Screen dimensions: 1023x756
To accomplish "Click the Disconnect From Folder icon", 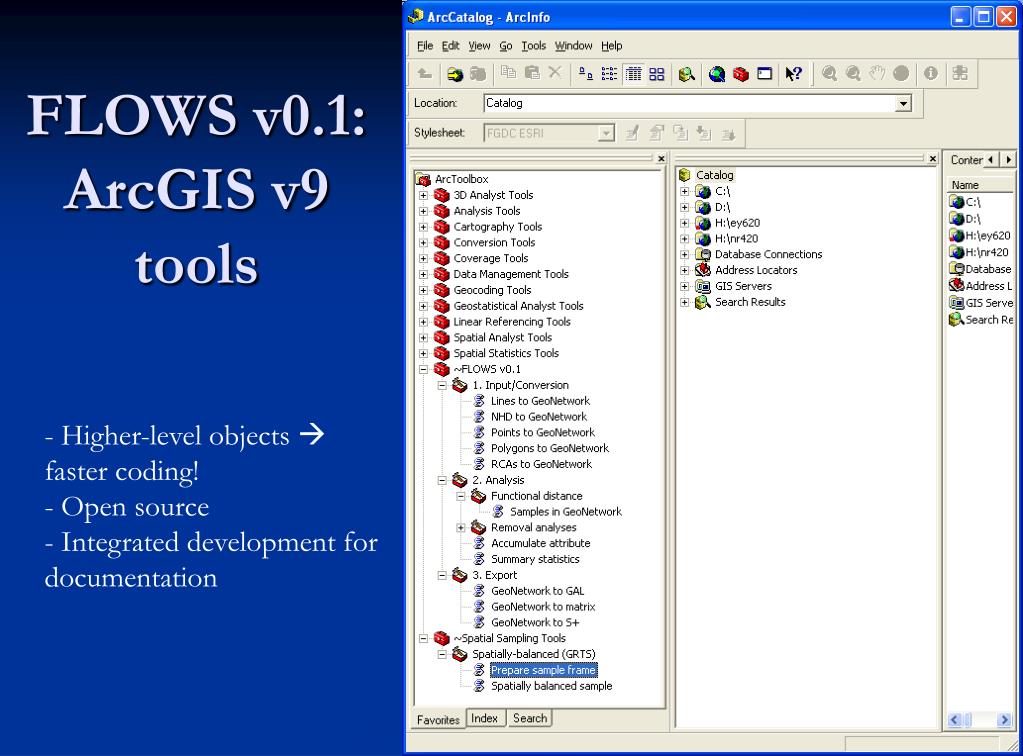I will [478, 74].
